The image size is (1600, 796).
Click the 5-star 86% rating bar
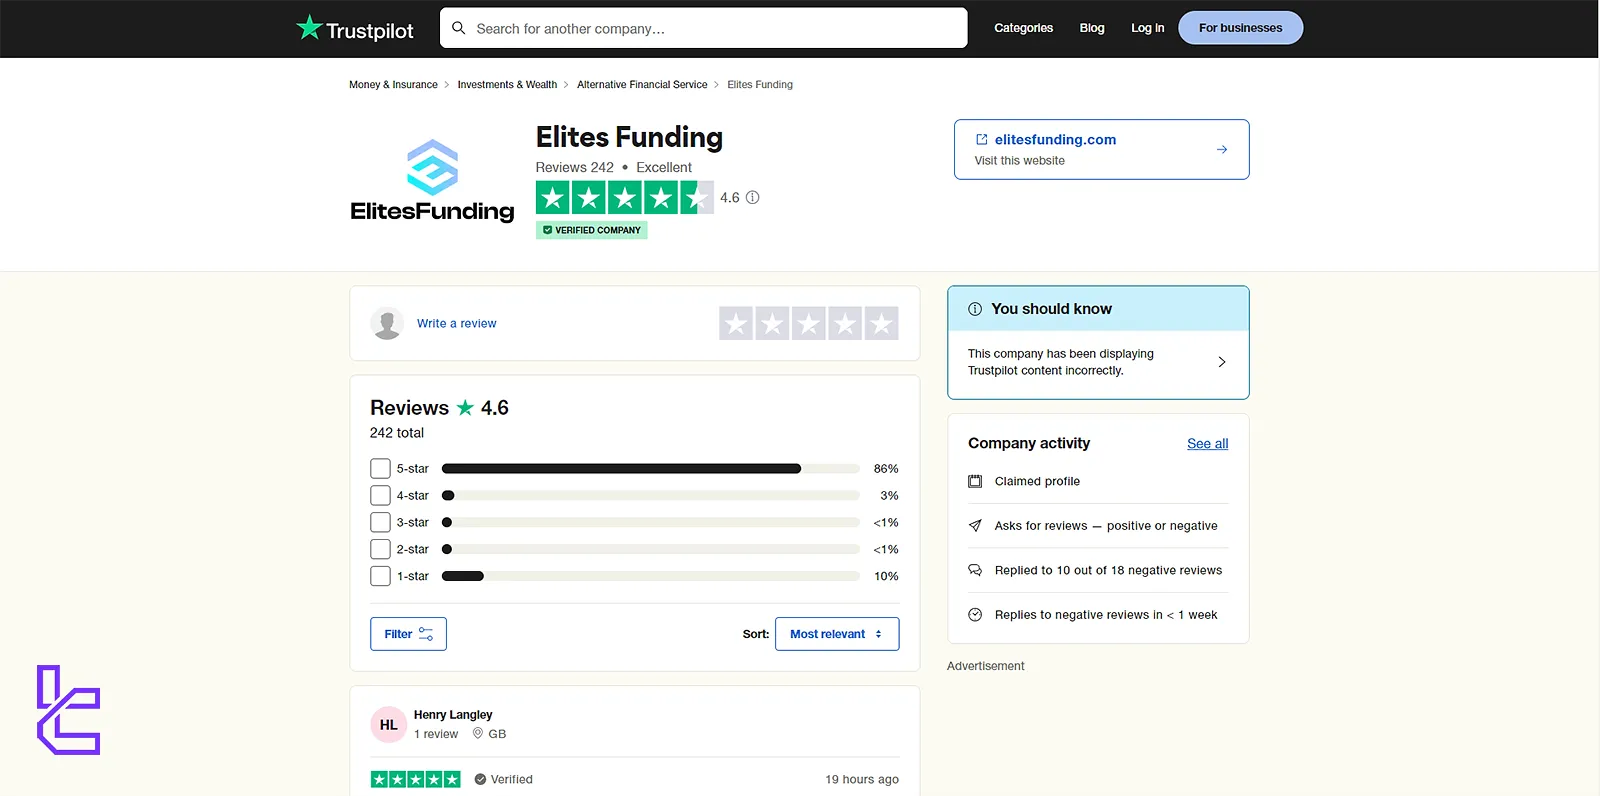click(650, 468)
